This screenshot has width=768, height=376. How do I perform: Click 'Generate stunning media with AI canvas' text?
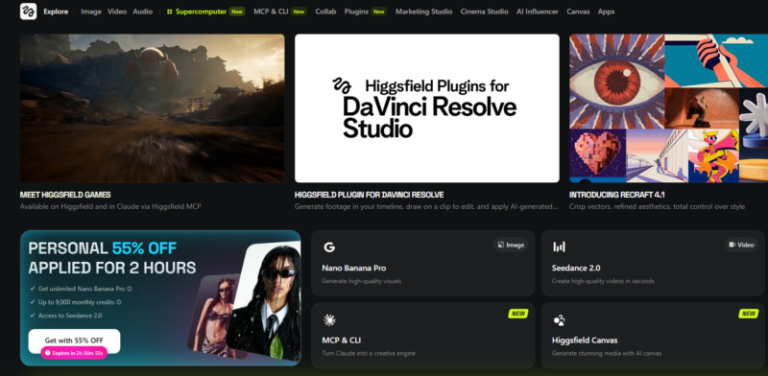tap(606, 353)
